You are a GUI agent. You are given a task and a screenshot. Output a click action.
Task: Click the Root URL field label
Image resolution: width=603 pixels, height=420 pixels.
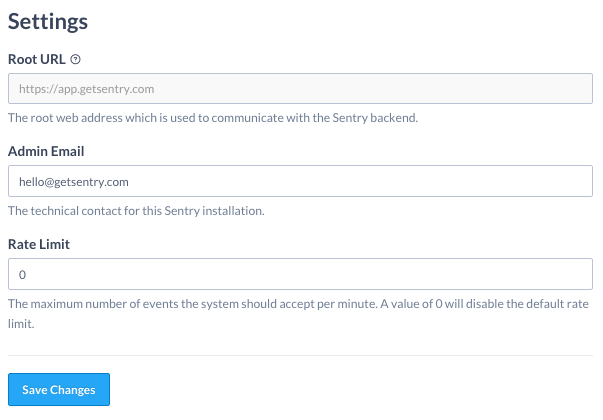pos(37,59)
